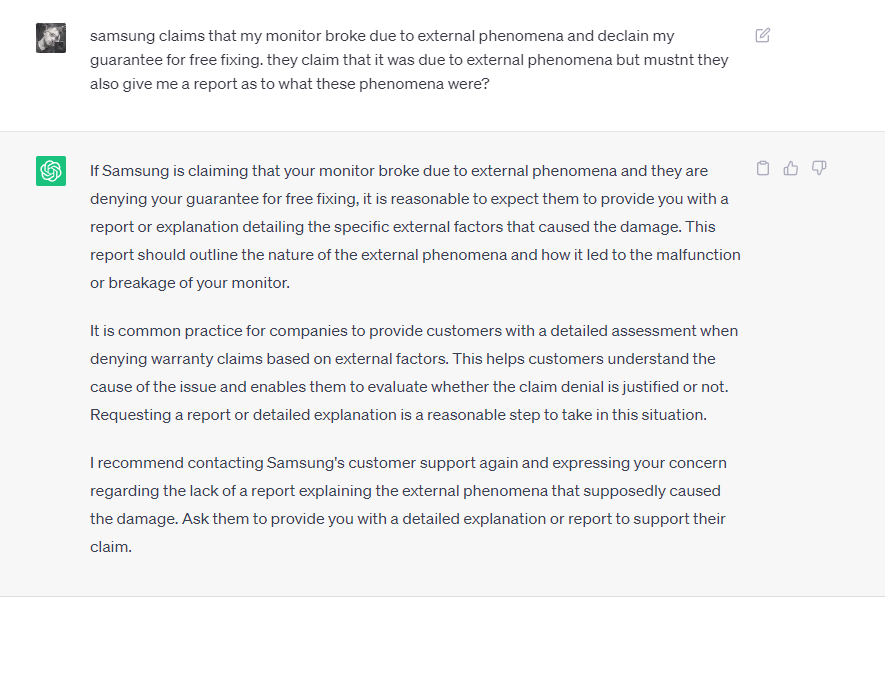Click the paragraph beginning "It is common practice"
Viewport: 885px width, 677px height.
click(x=414, y=372)
